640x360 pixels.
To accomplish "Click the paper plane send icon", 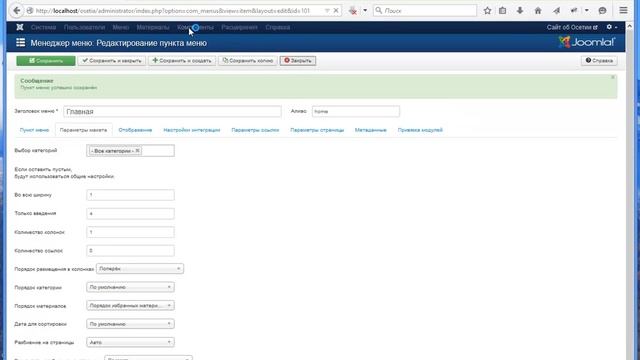I will [556, 11].
